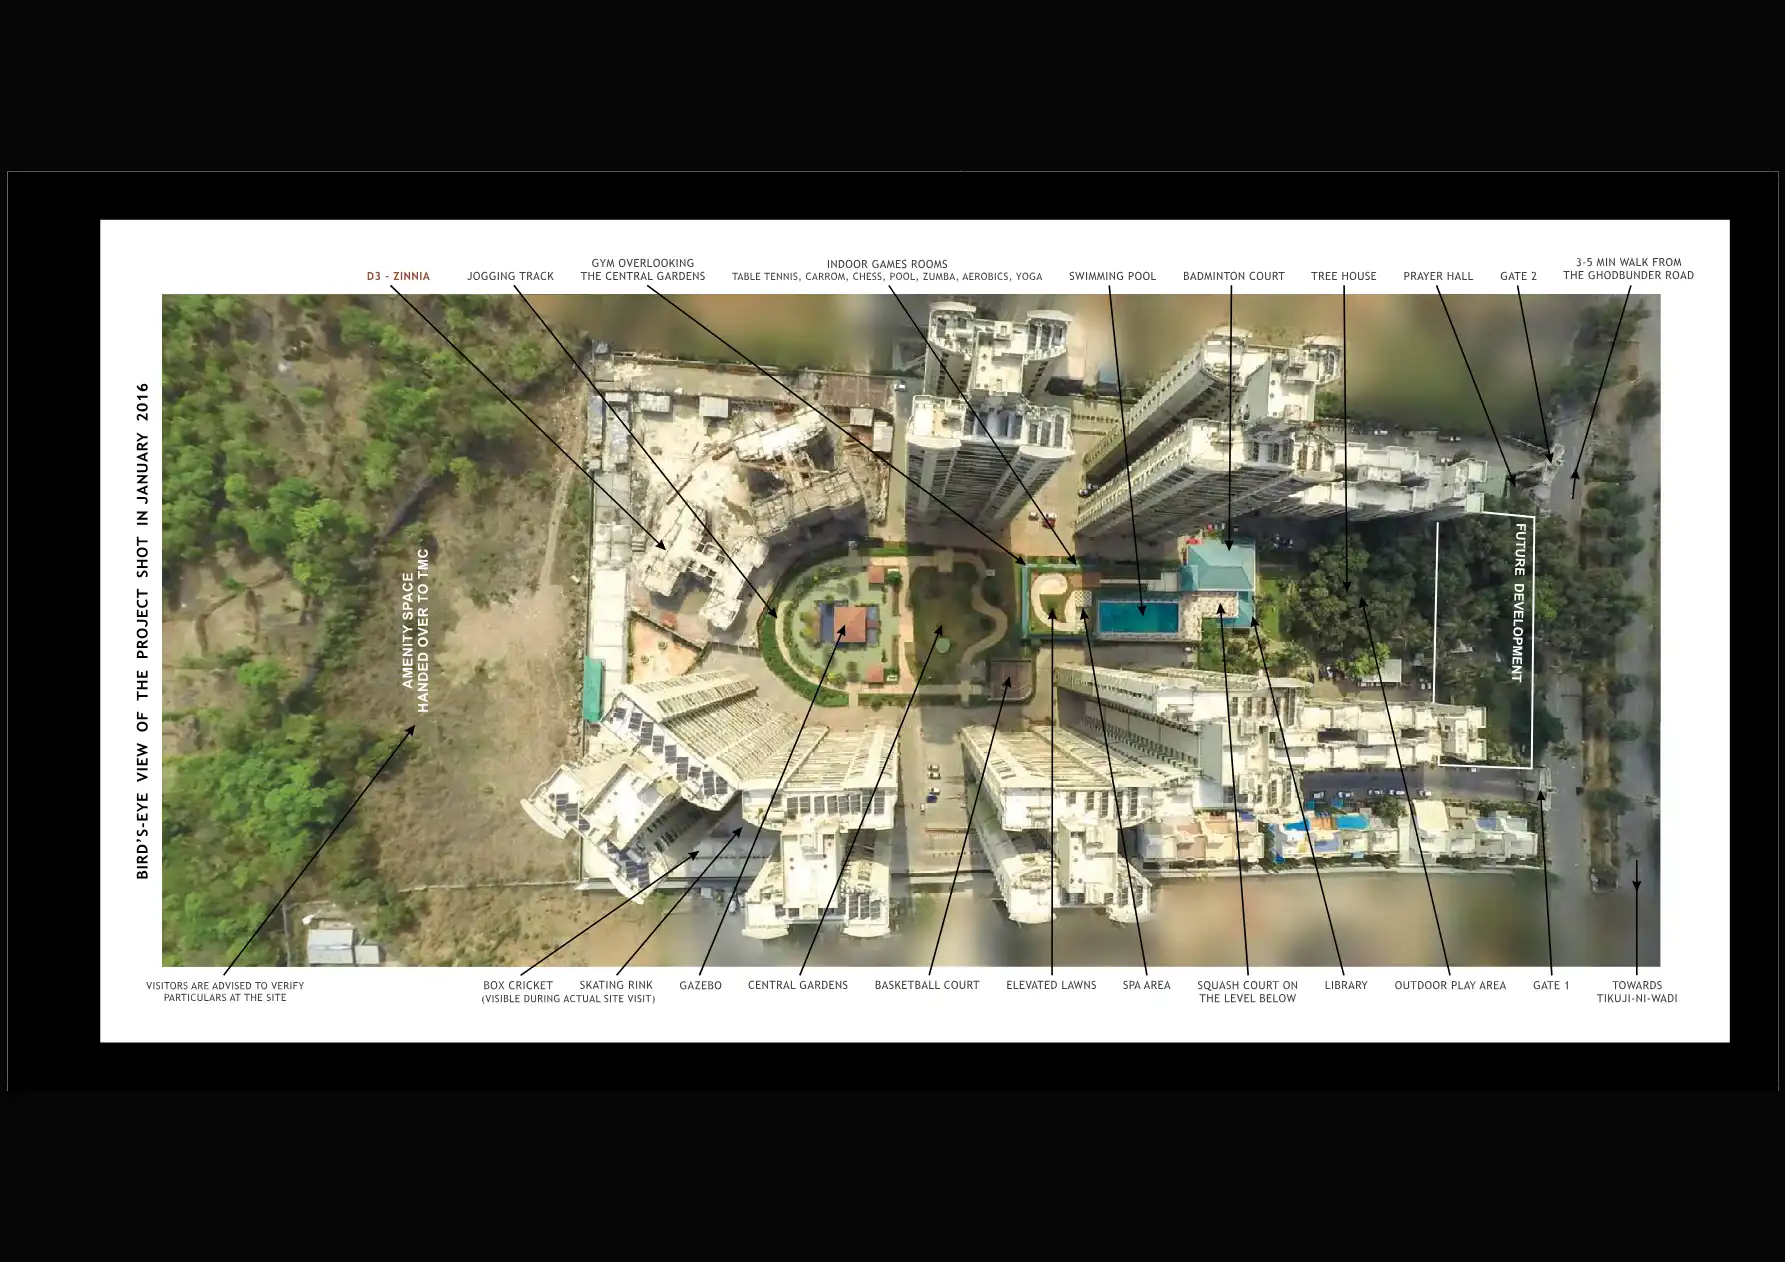Screen dimensions: 1785x1262
Task: Click the GATE 2 label
Action: pyautogui.click(x=1518, y=276)
